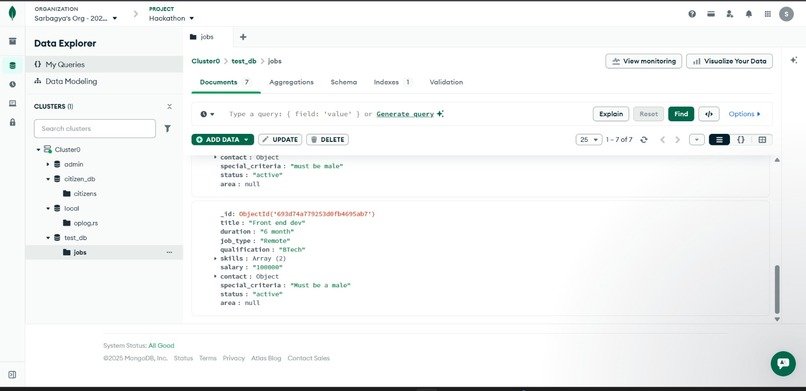Click the Cluster0 breadcrumb link
The width and height of the screenshot is (806, 391).
click(x=206, y=61)
